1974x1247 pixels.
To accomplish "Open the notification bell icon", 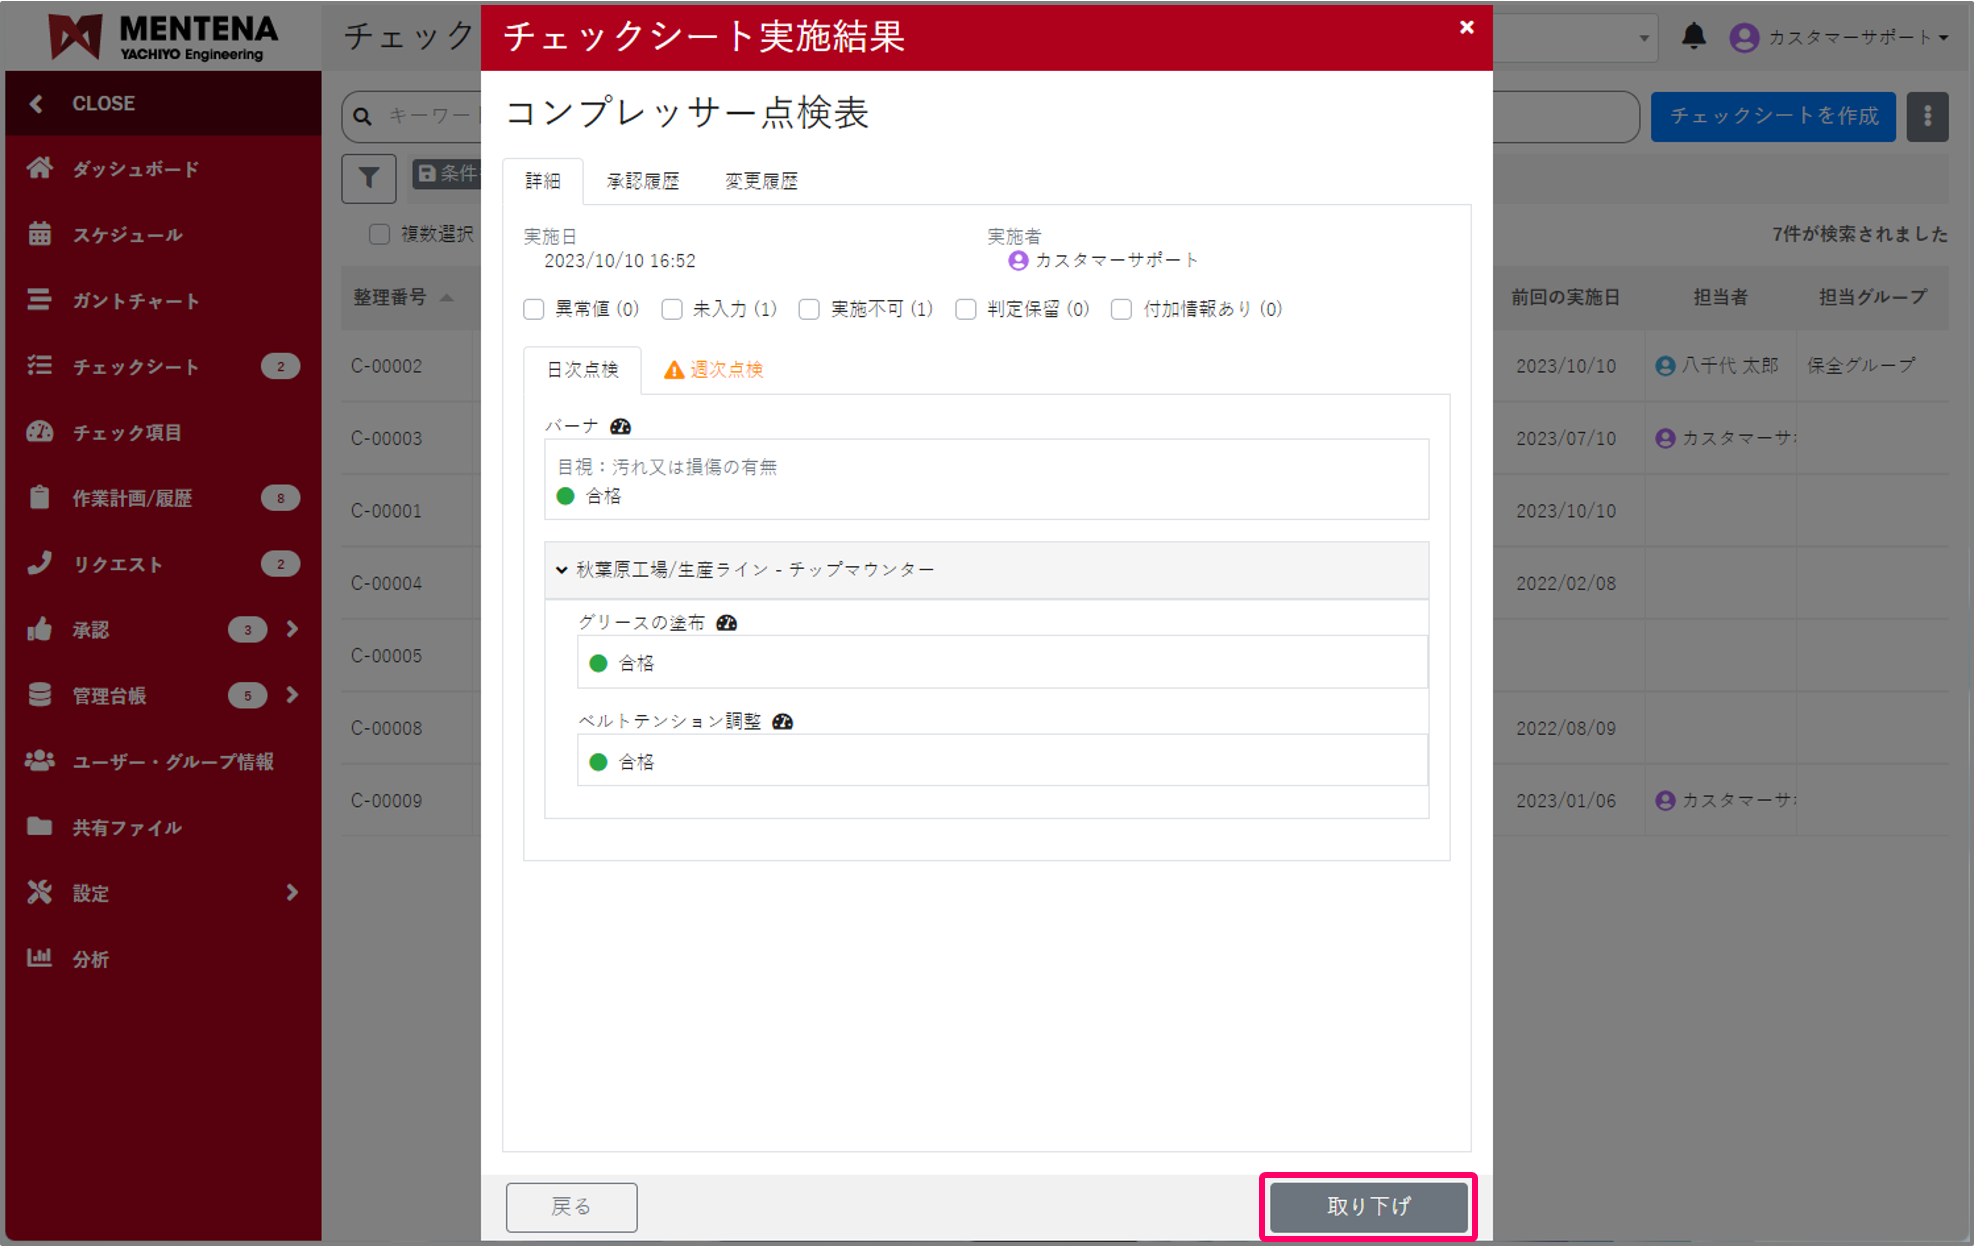I will click(1694, 36).
